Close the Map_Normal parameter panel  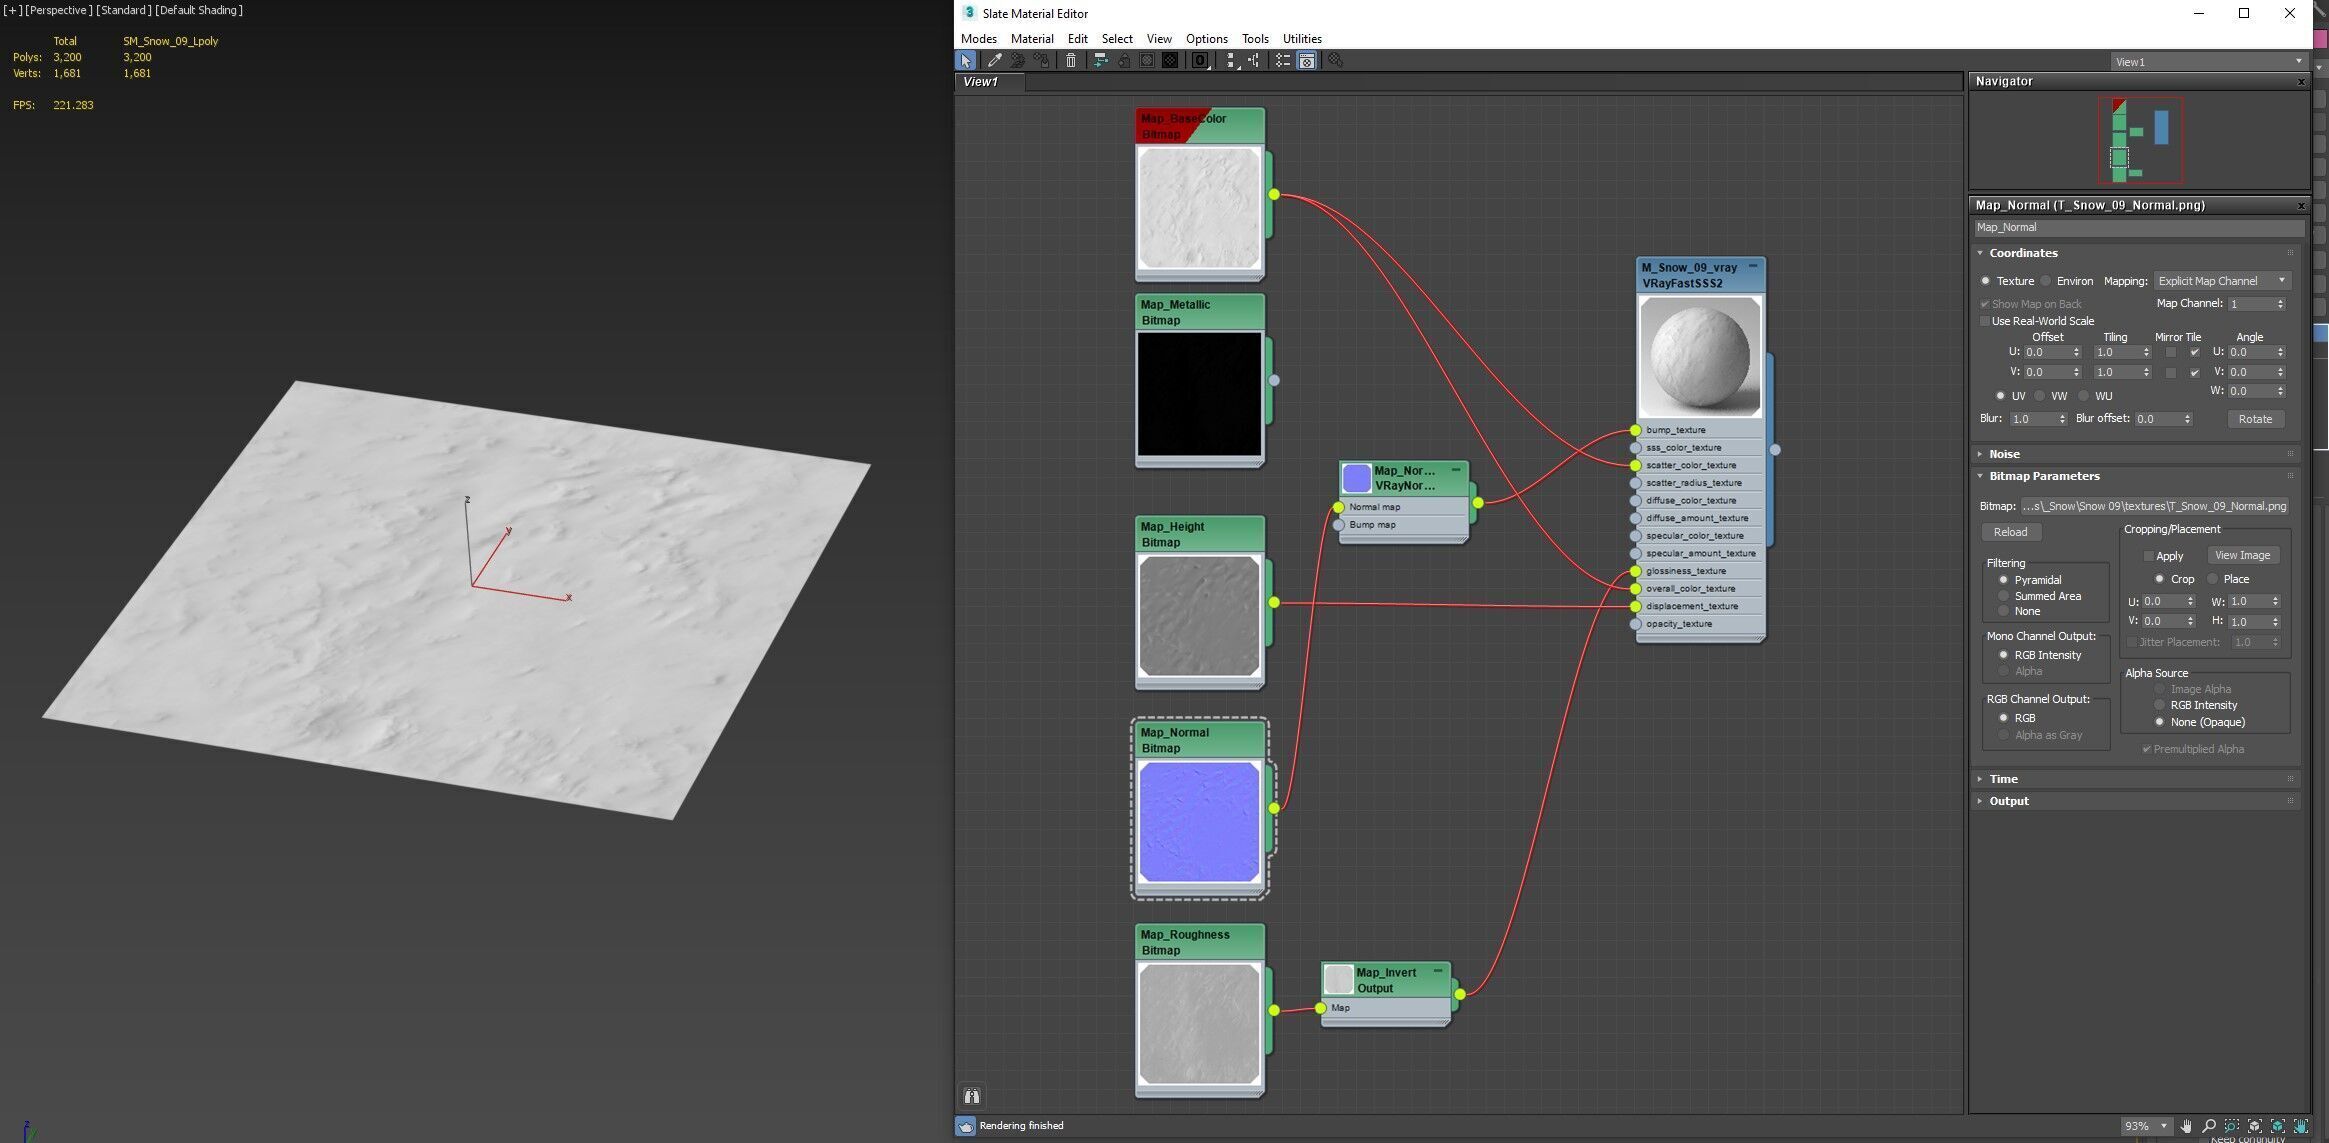coord(2301,206)
